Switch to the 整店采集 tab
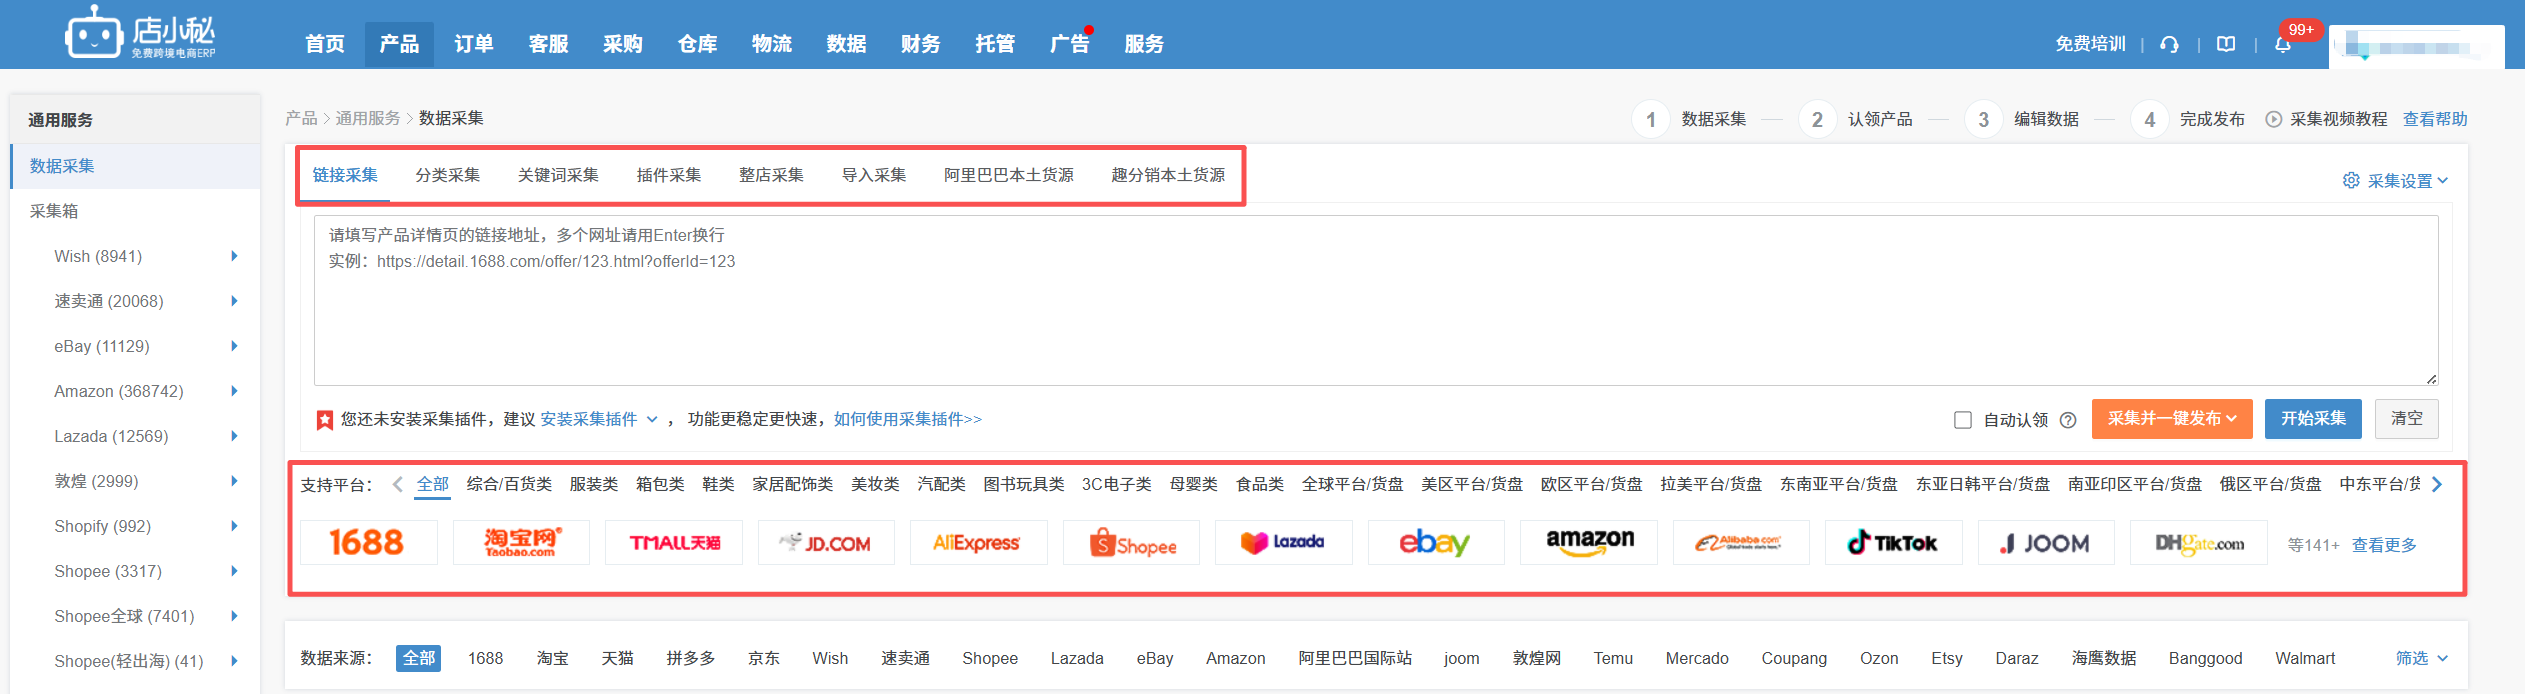This screenshot has width=2525, height=694. pyautogui.click(x=771, y=175)
